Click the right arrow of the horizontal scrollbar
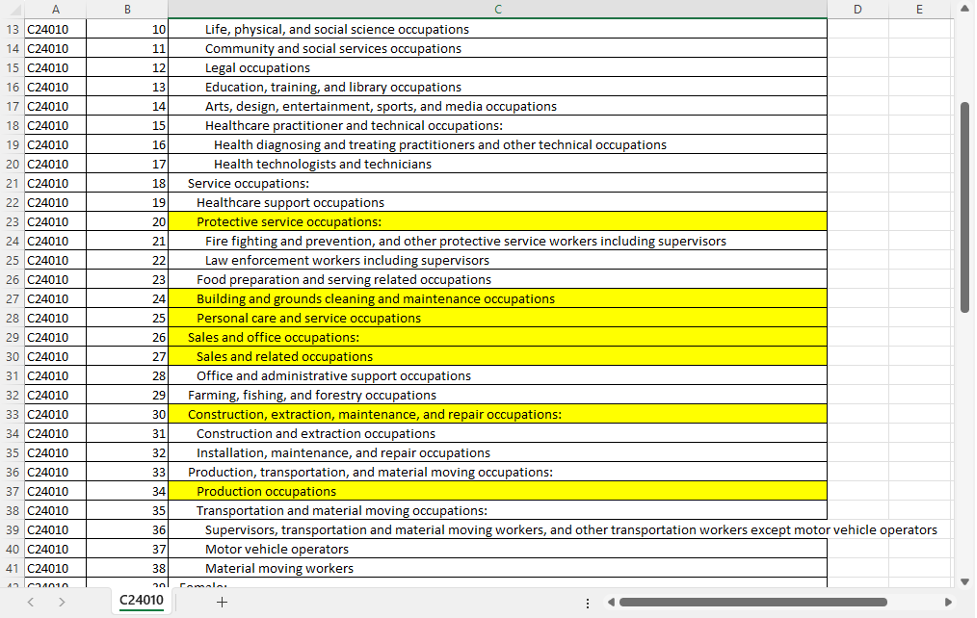This screenshot has height=618, width=977. click(950, 602)
